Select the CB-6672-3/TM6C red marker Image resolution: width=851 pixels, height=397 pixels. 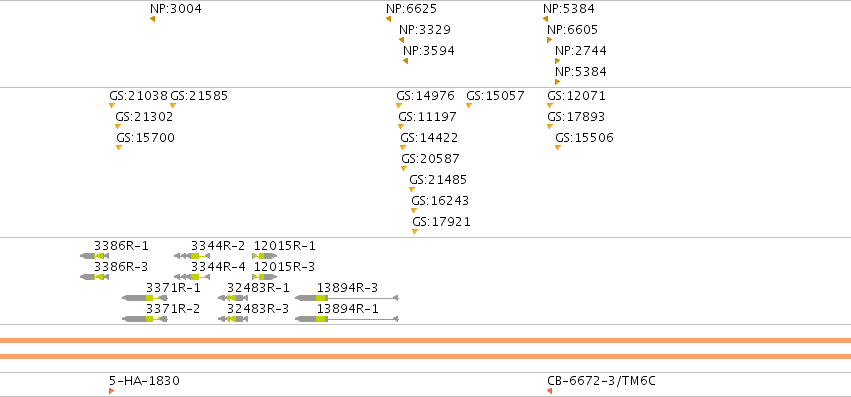550,391
